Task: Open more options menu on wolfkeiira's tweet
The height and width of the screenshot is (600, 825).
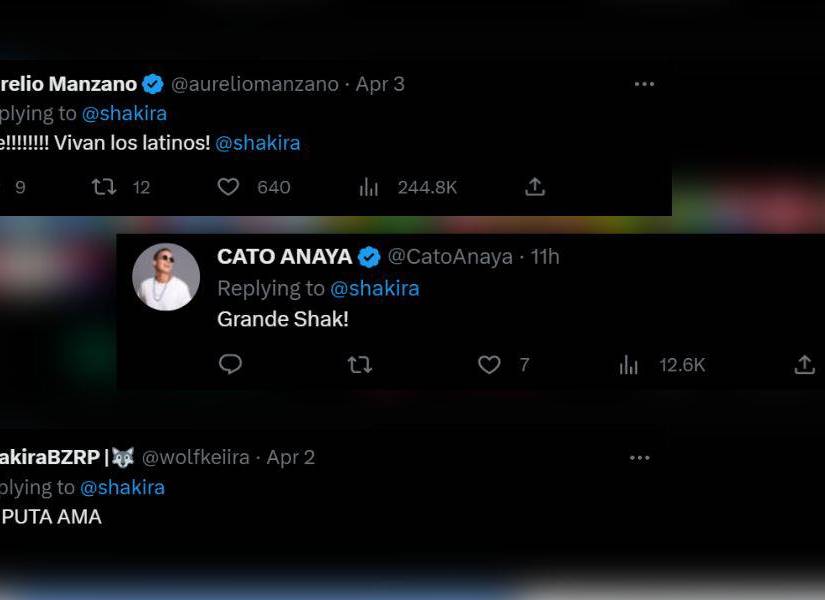Action: 639,458
